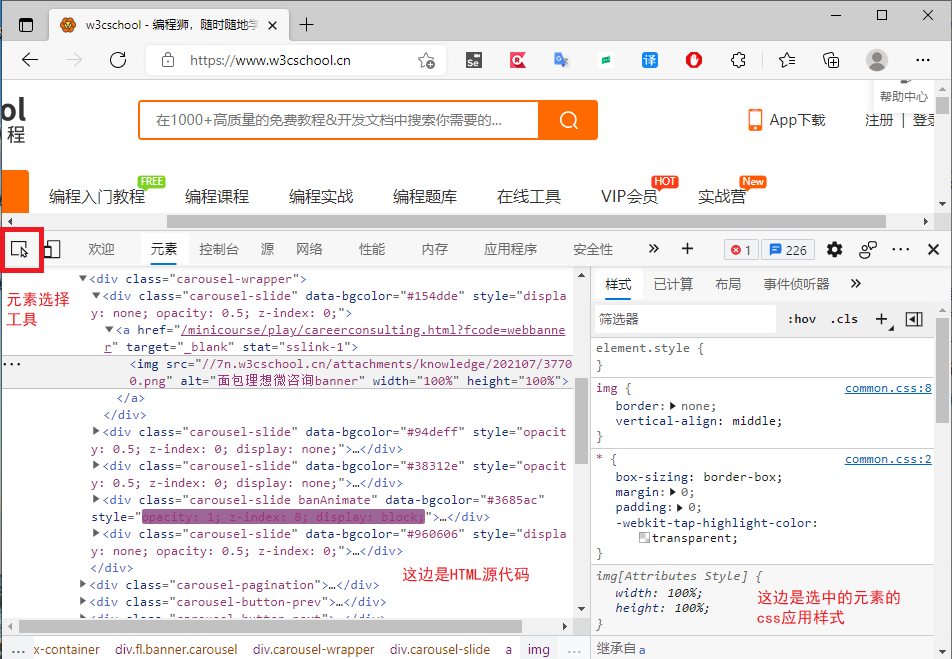Click the 筛选器 style filter field

point(685,319)
